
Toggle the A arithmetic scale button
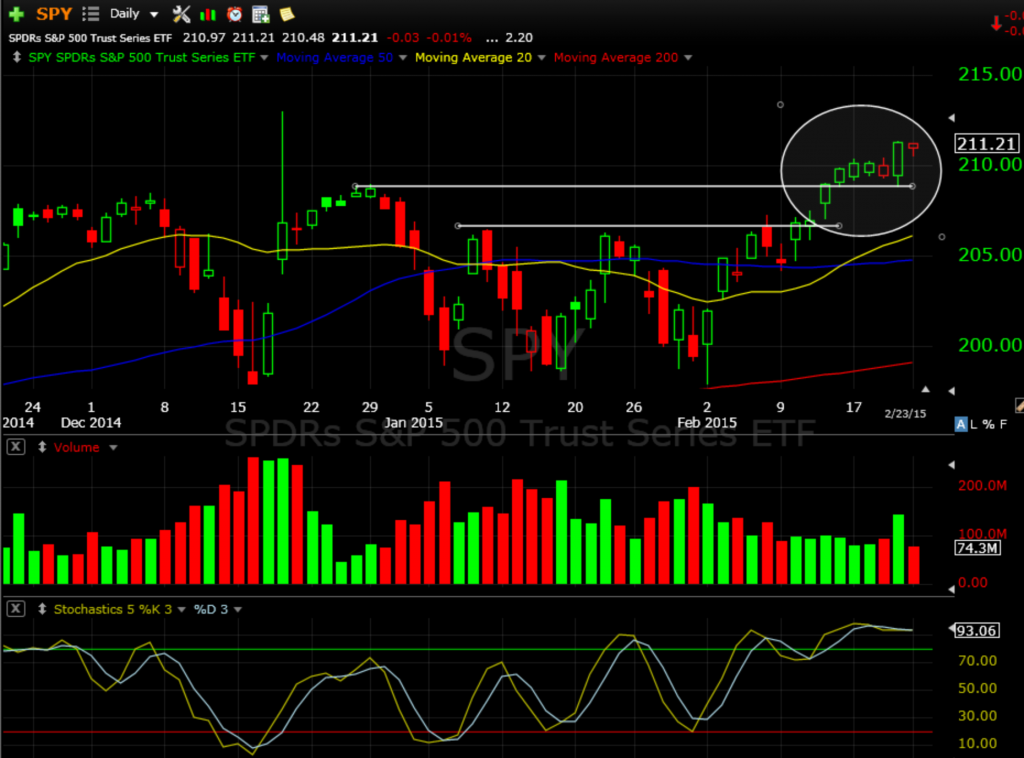pyautogui.click(x=961, y=424)
